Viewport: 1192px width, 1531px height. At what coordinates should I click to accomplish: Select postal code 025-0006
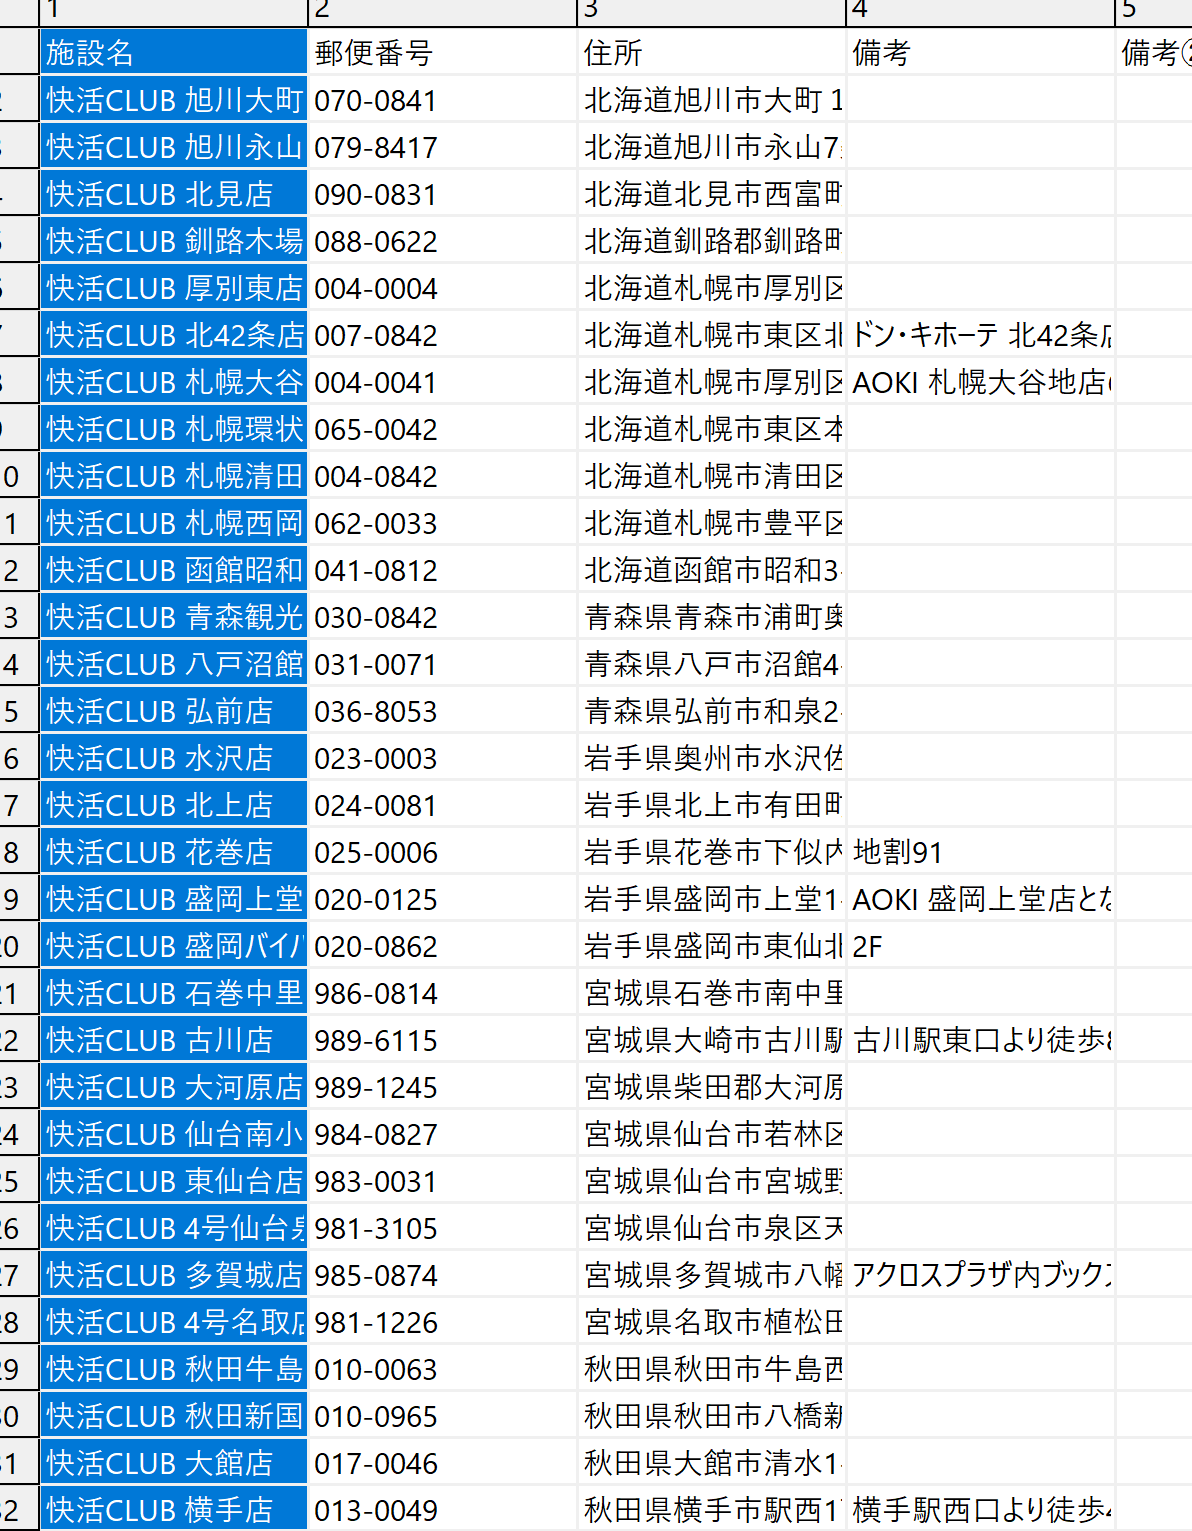442,851
